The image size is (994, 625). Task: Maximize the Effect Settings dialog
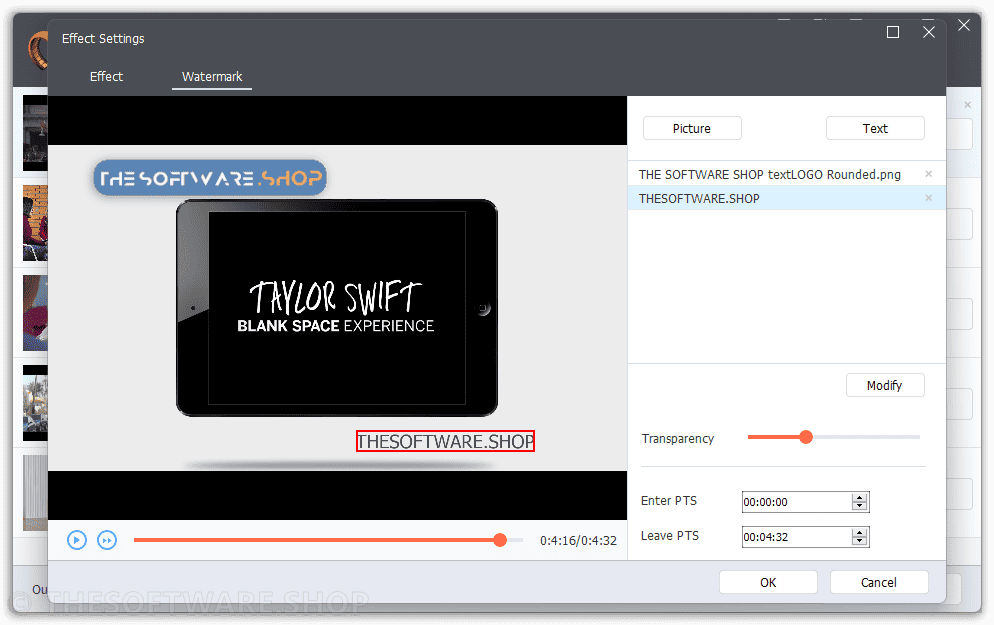893,32
